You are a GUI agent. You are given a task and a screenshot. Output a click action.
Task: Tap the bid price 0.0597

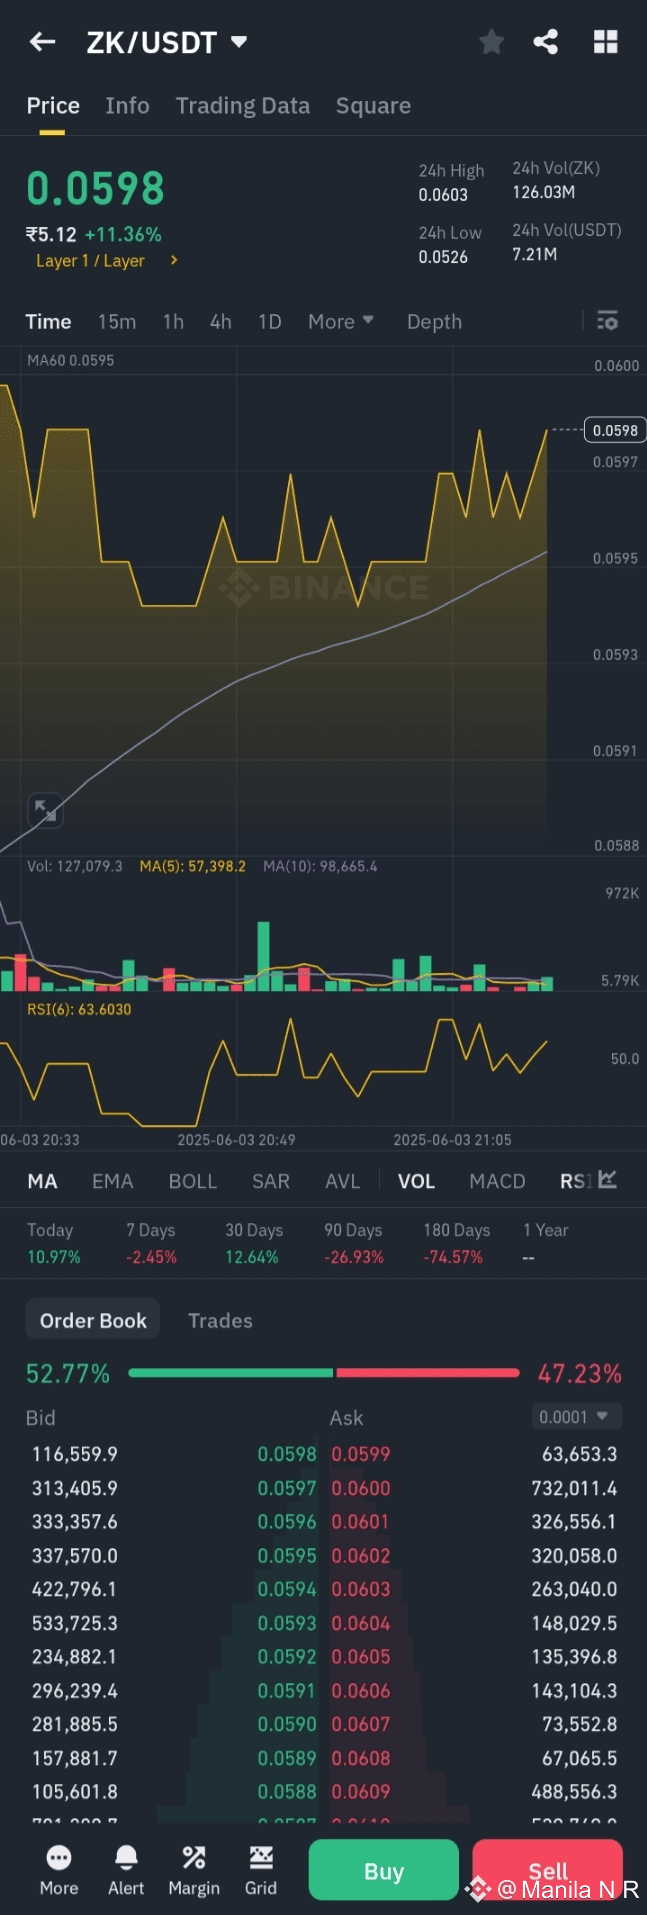coord(287,1488)
